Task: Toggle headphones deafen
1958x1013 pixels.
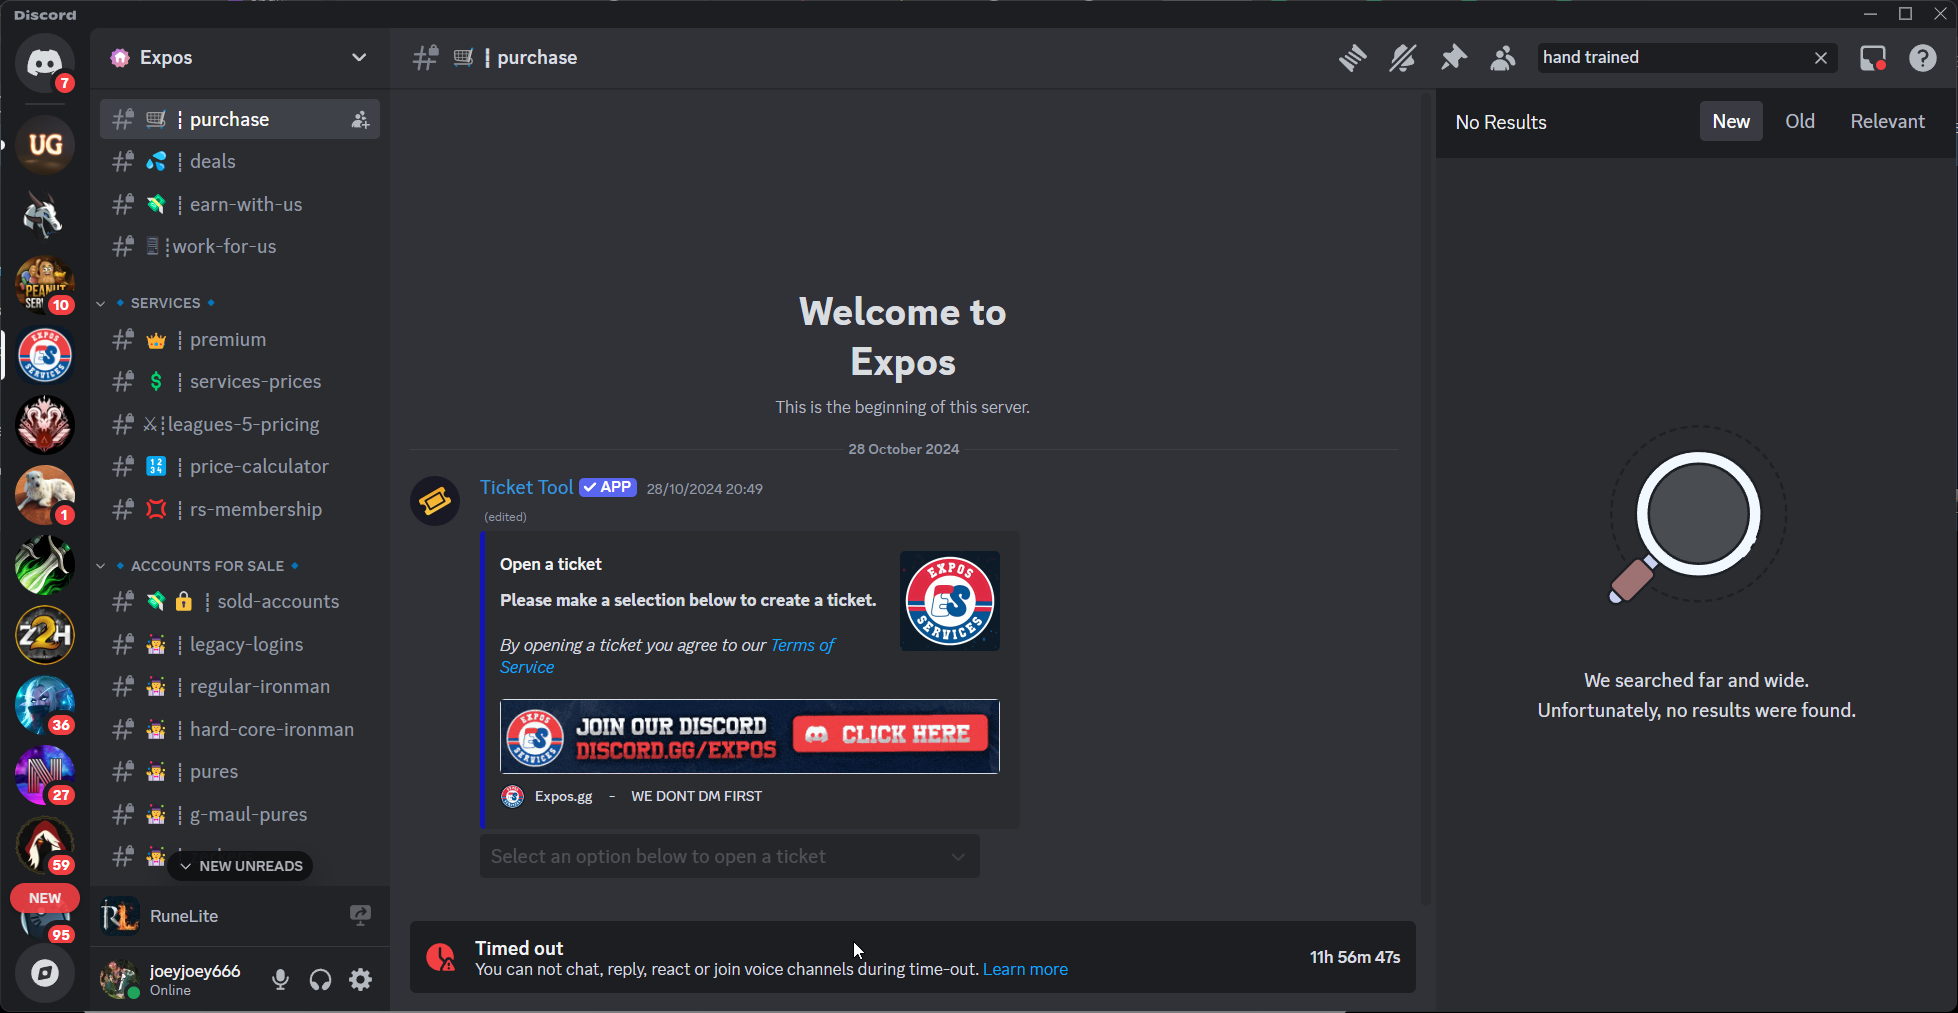Action: (x=320, y=980)
